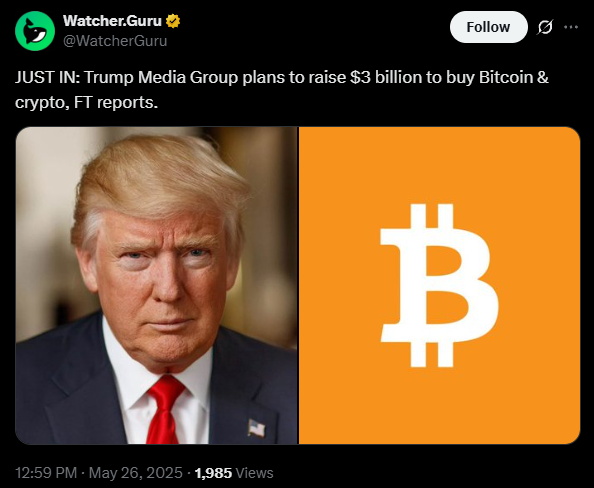The width and height of the screenshot is (594, 488).
Task: Open the Grok slashed-circle icon
Action: (545, 27)
